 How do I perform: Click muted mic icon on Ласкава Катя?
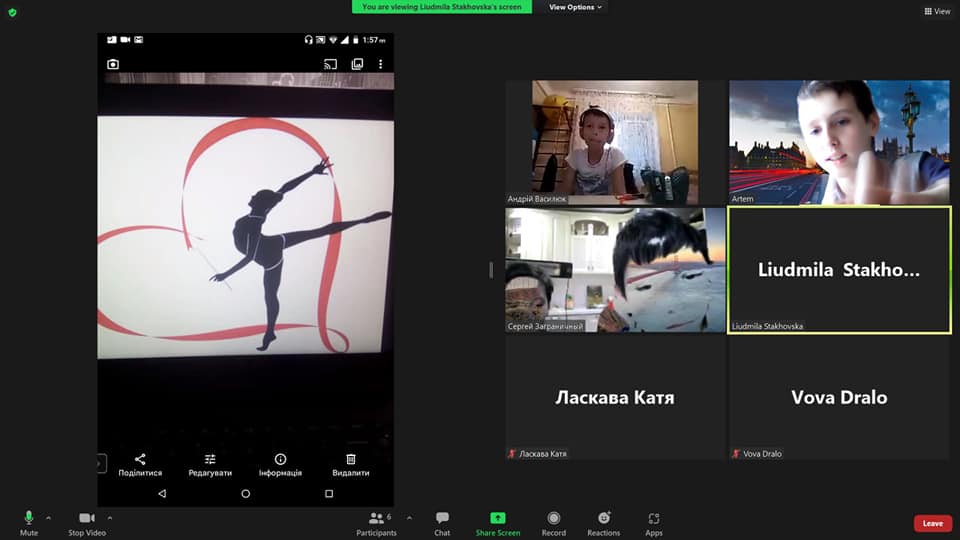pyautogui.click(x=511, y=454)
